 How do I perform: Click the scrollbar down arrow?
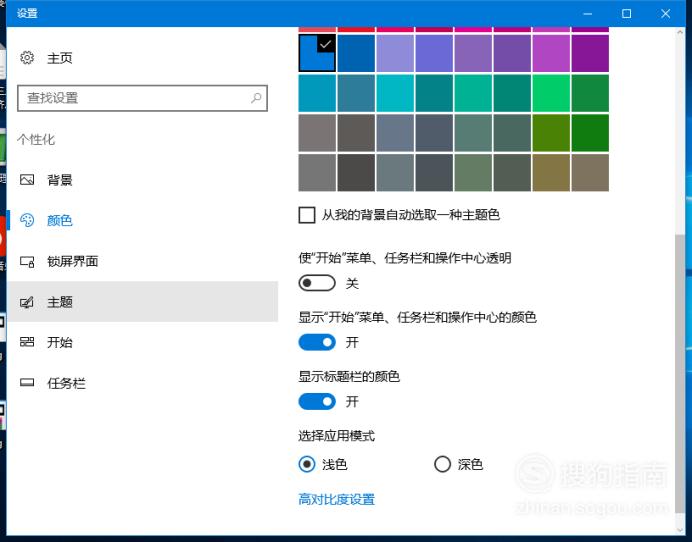pos(680,530)
